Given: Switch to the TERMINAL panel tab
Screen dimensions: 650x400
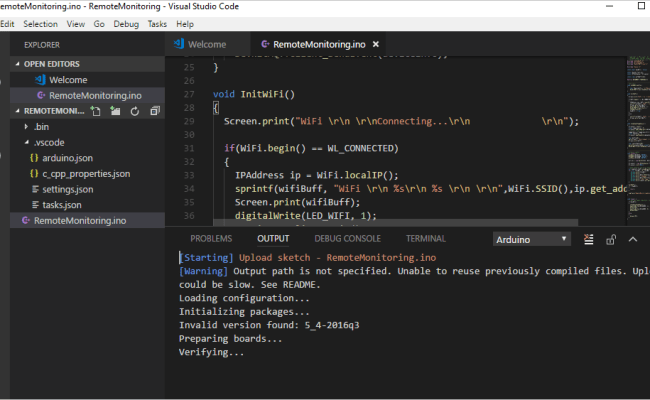Looking at the screenshot, I should [x=426, y=239].
